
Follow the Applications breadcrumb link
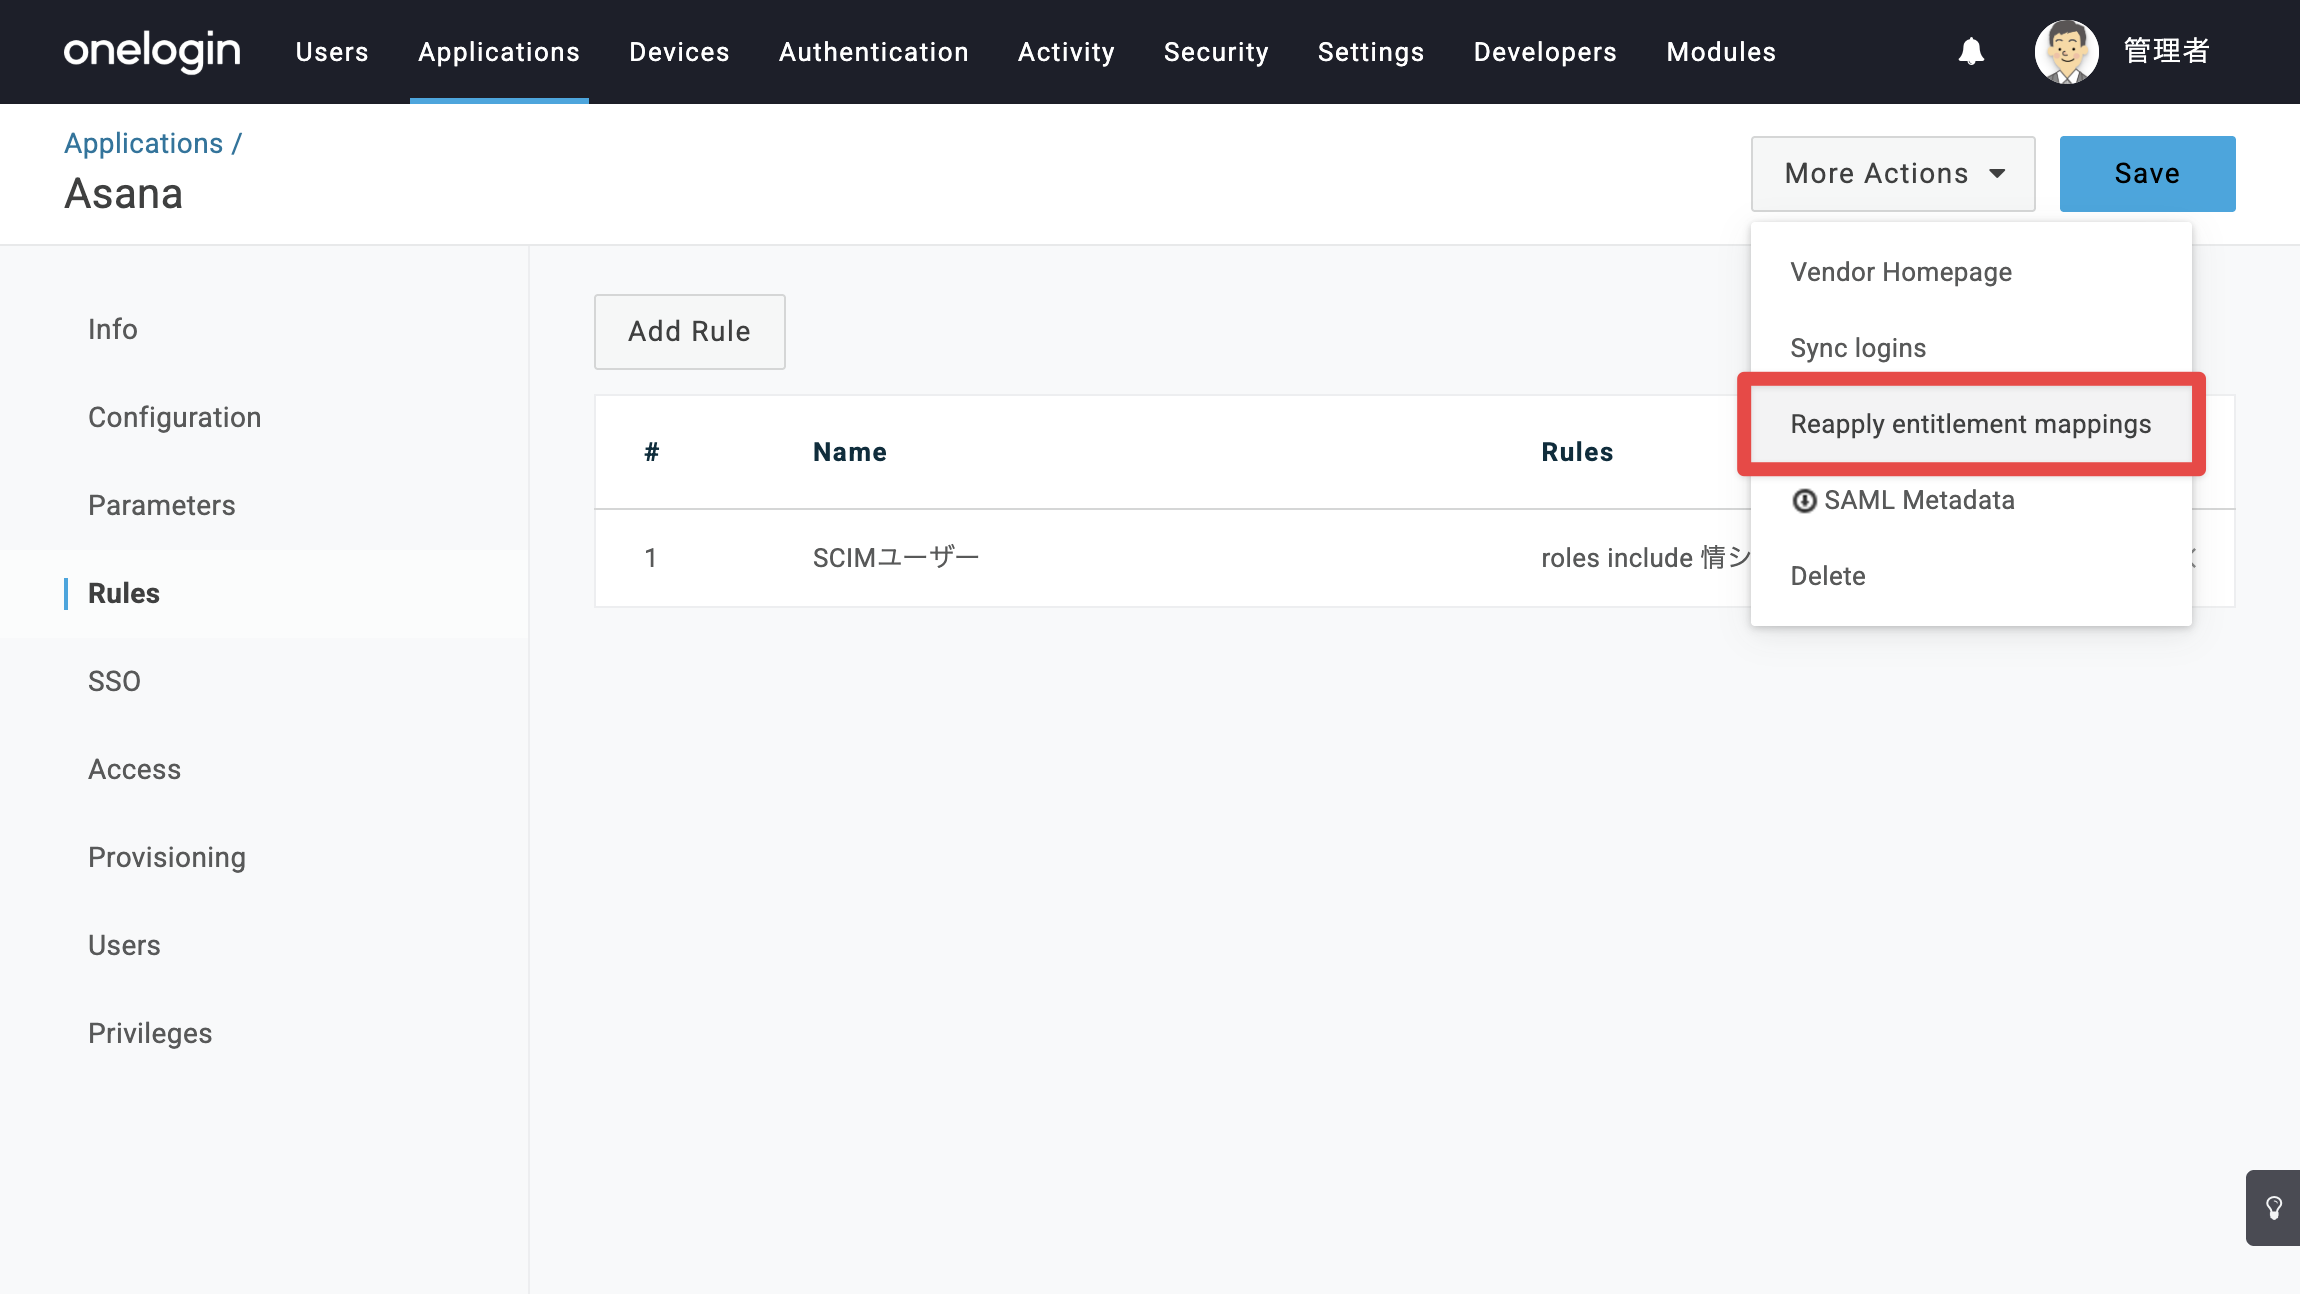click(144, 144)
